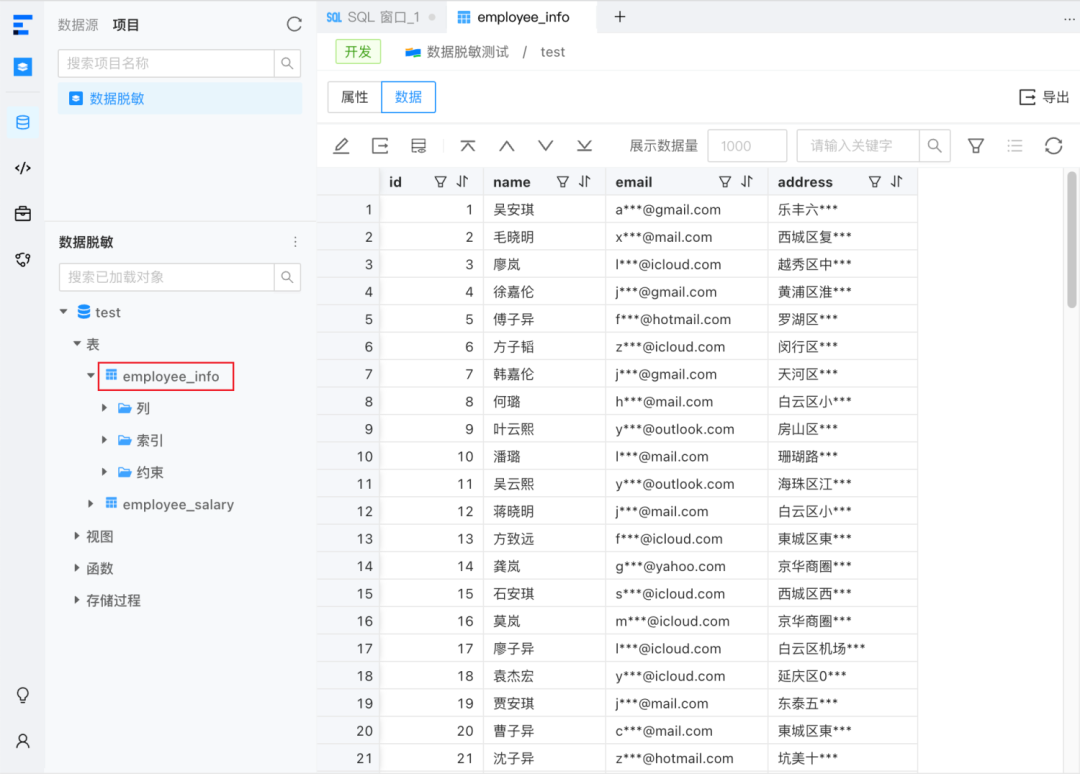Go to next row arrow
The width and height of the screenshot is (1080, 774).
(546, 146)
